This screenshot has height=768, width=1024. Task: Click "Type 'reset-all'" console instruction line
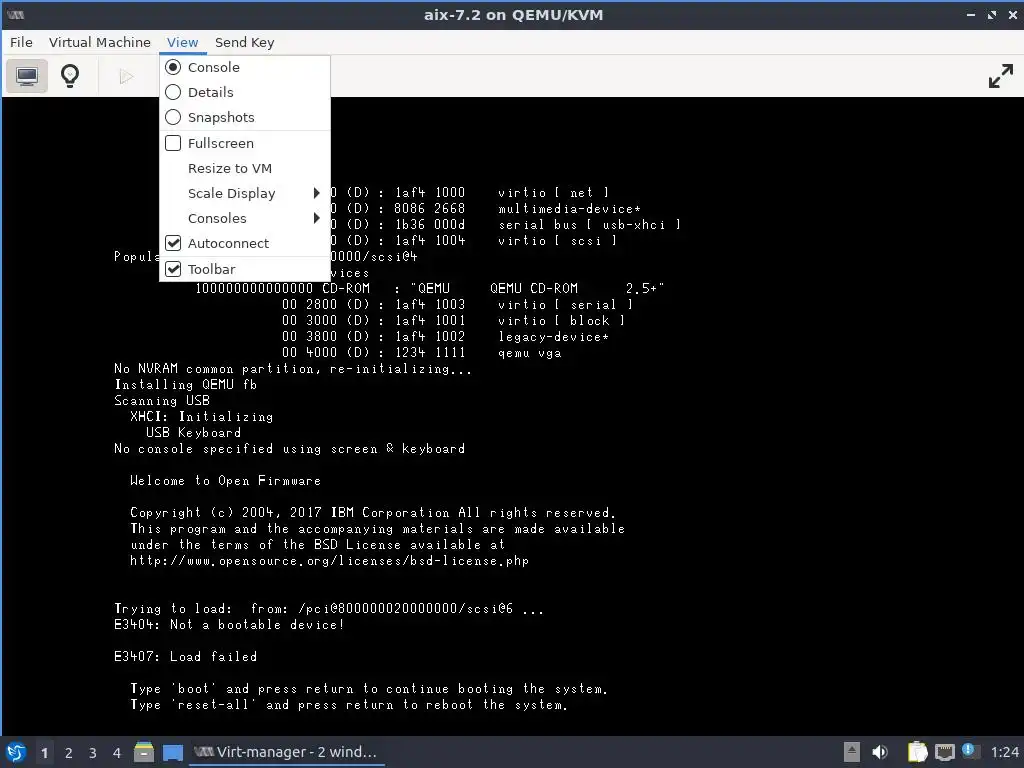[349, 705]
